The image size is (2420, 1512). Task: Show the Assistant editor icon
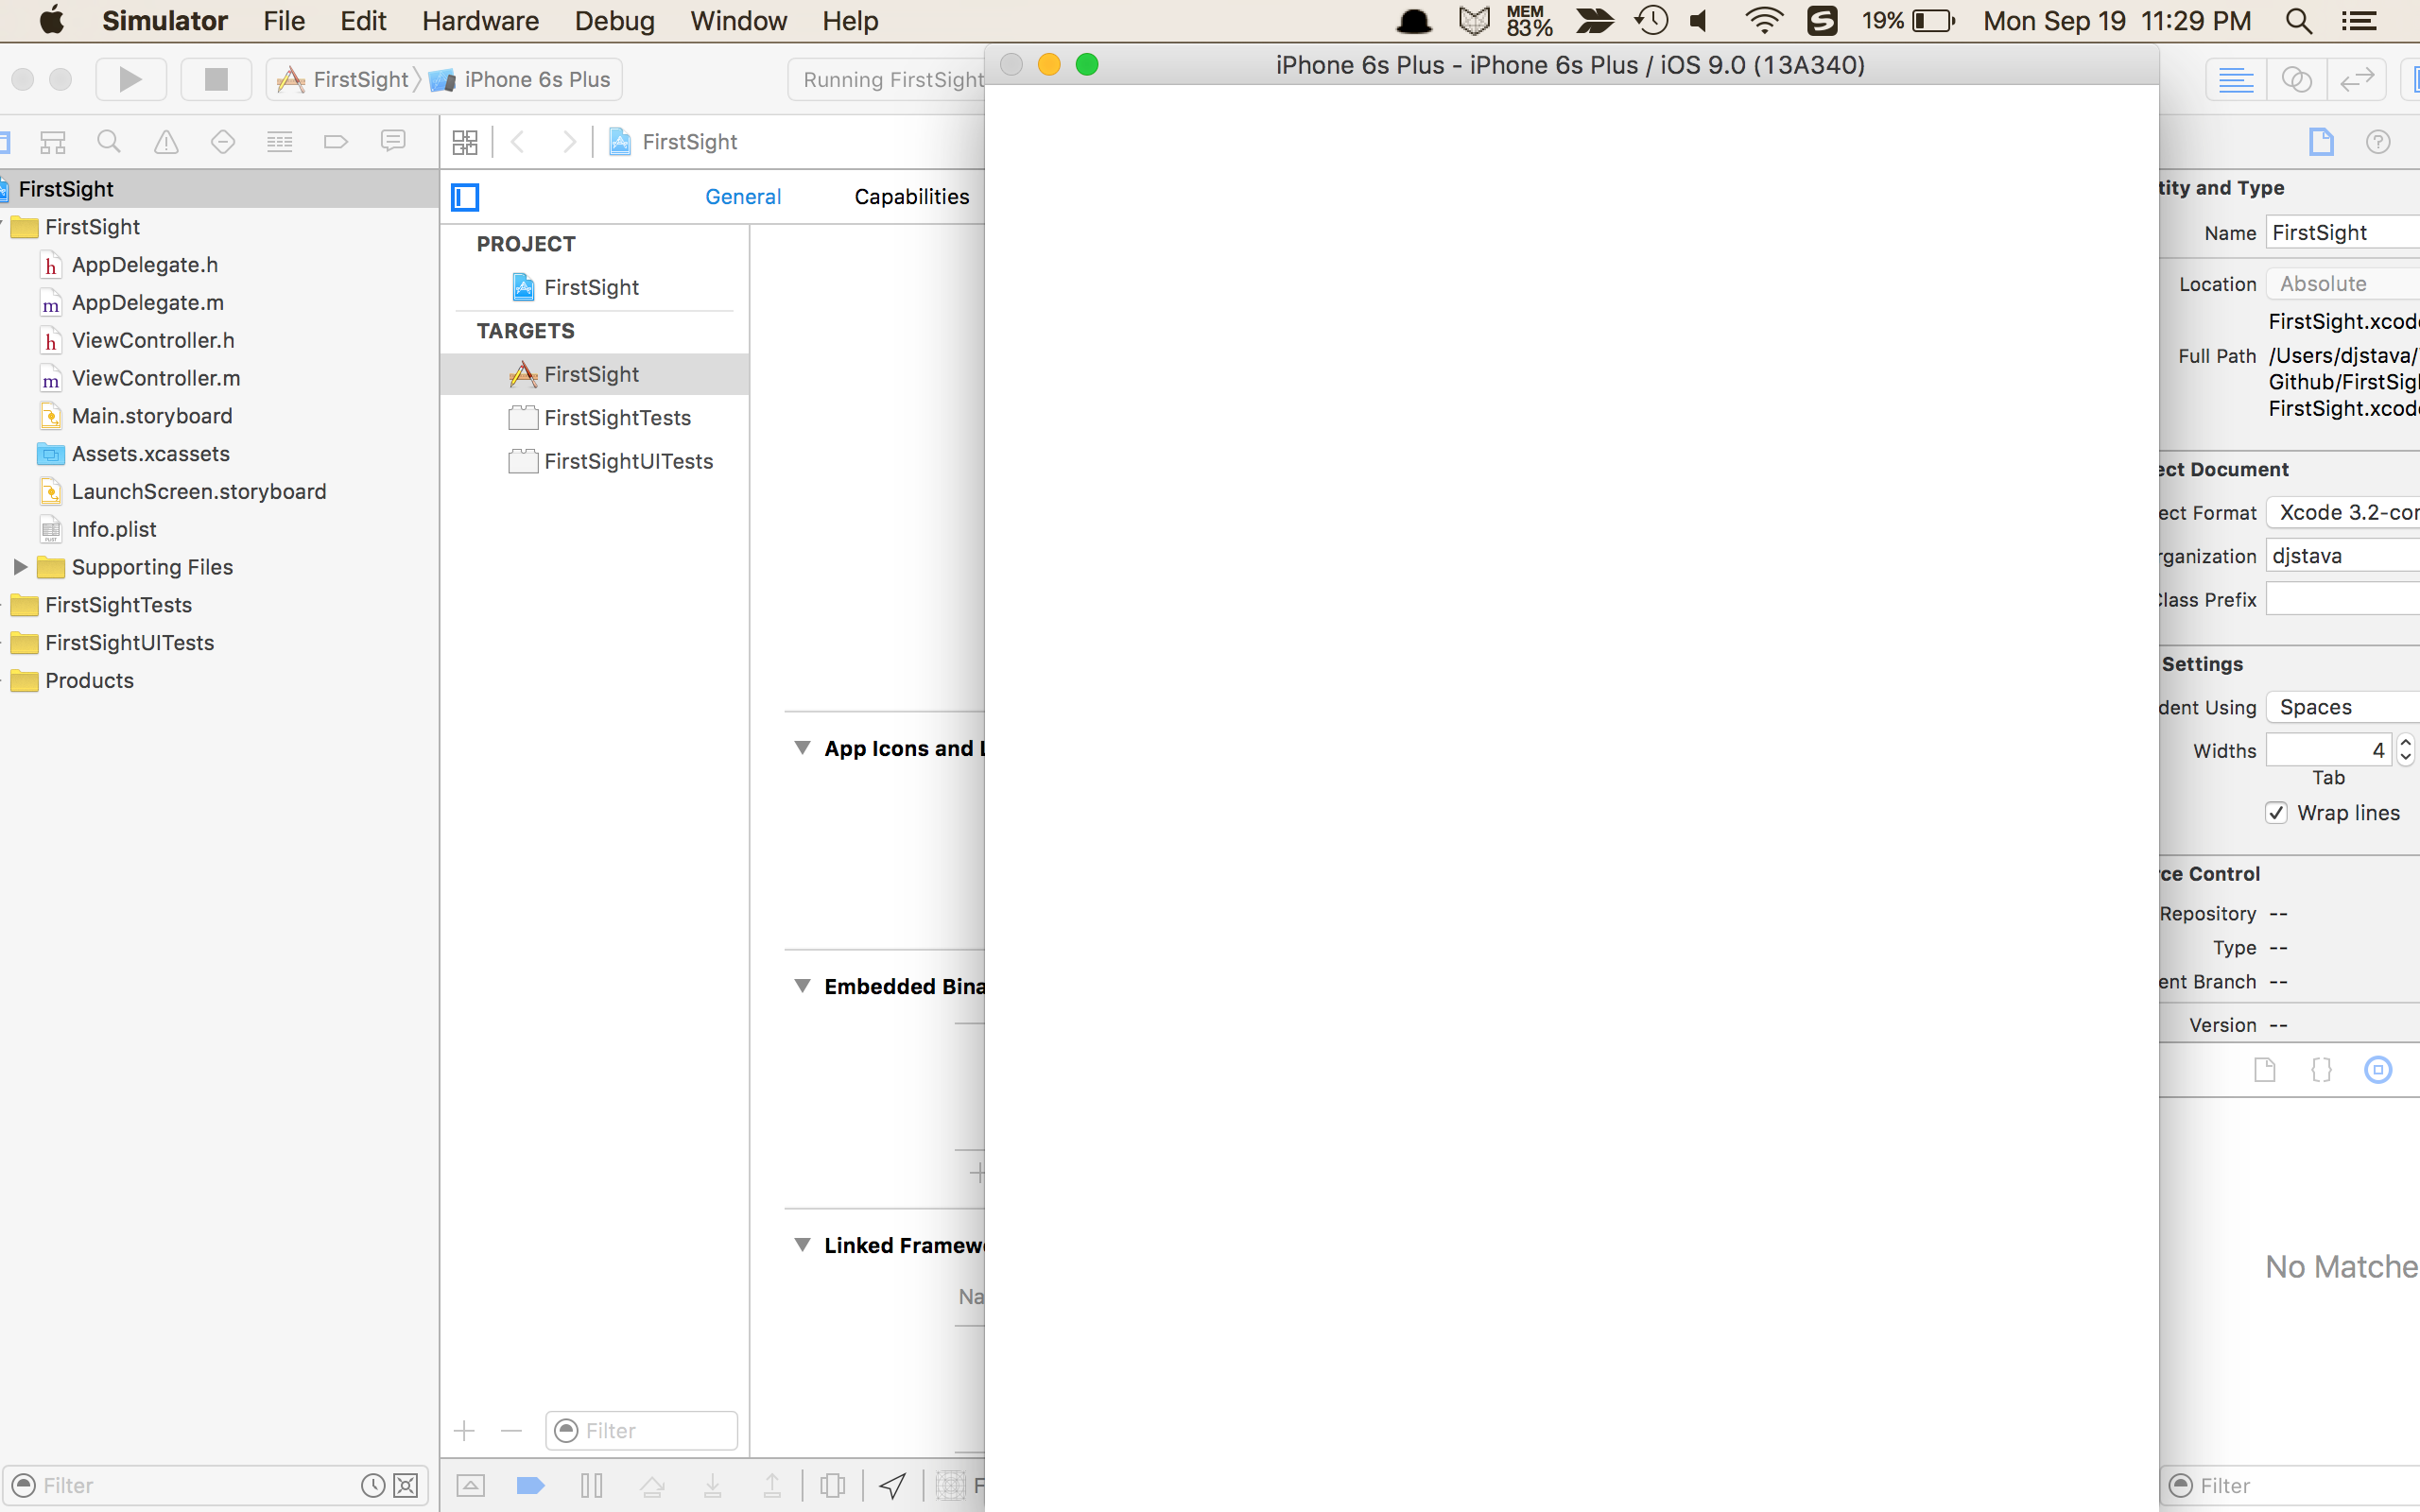click(2296, 79)
